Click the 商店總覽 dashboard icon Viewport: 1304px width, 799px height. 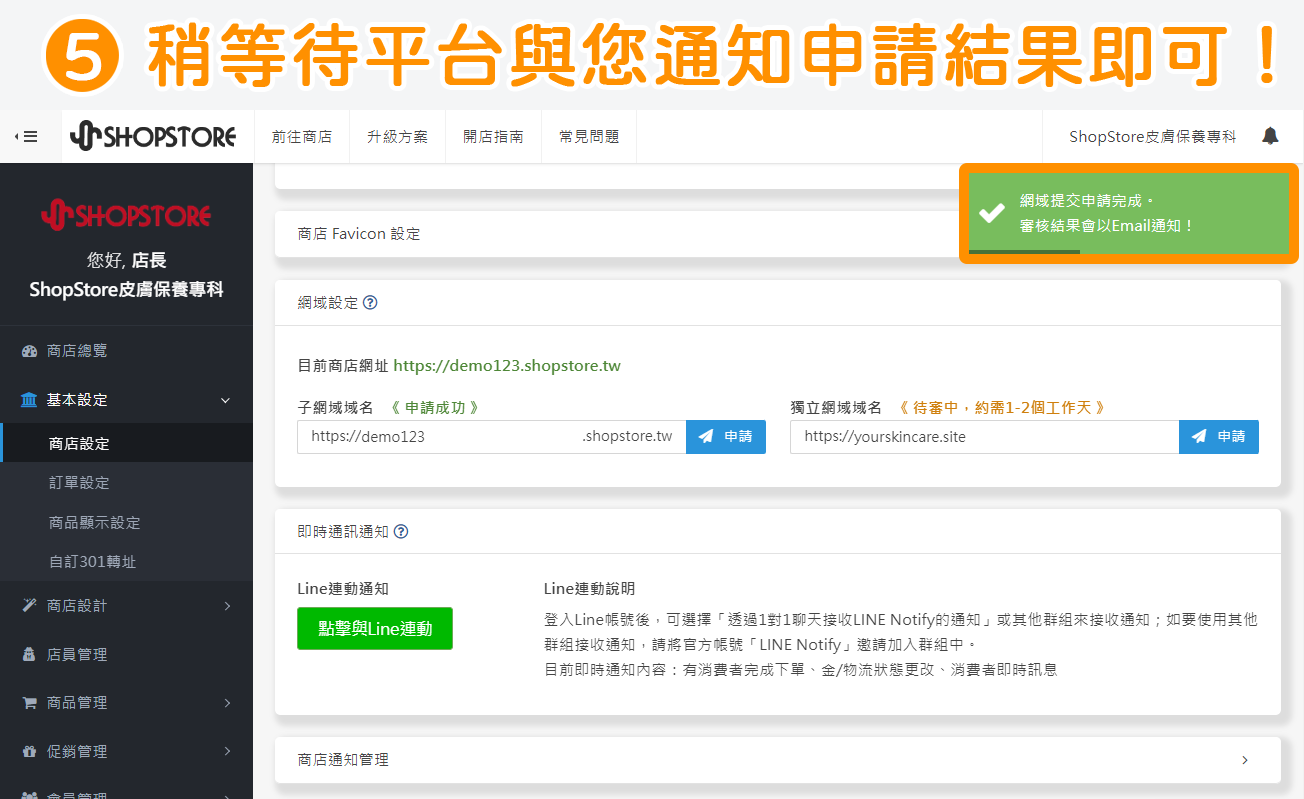[29, 351]
